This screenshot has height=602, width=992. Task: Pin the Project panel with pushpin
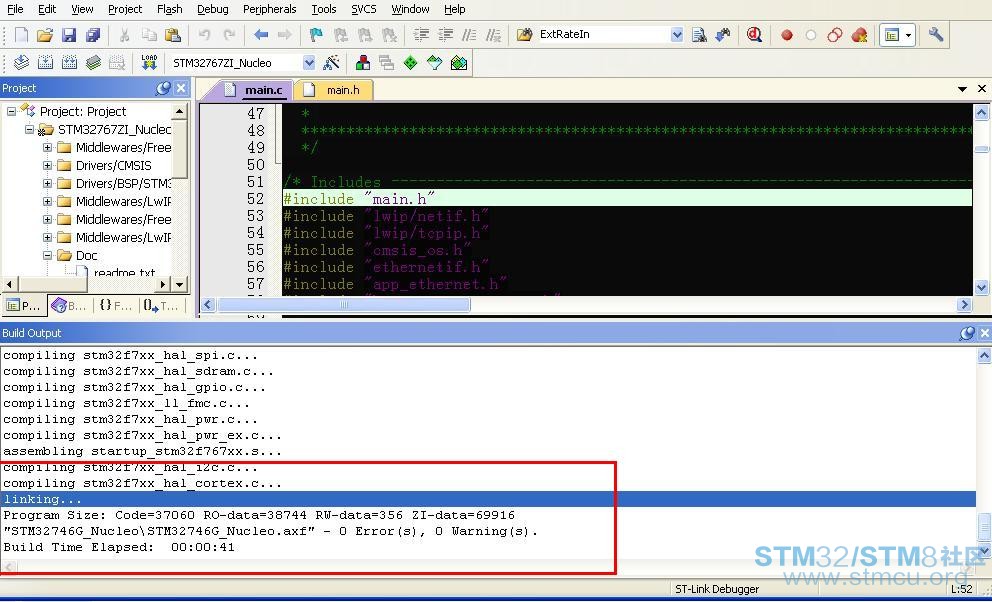coord(163,89)
